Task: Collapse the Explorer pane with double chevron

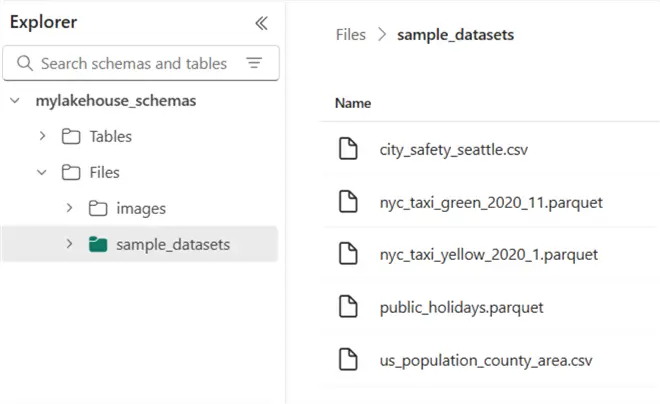Action: 261,23
